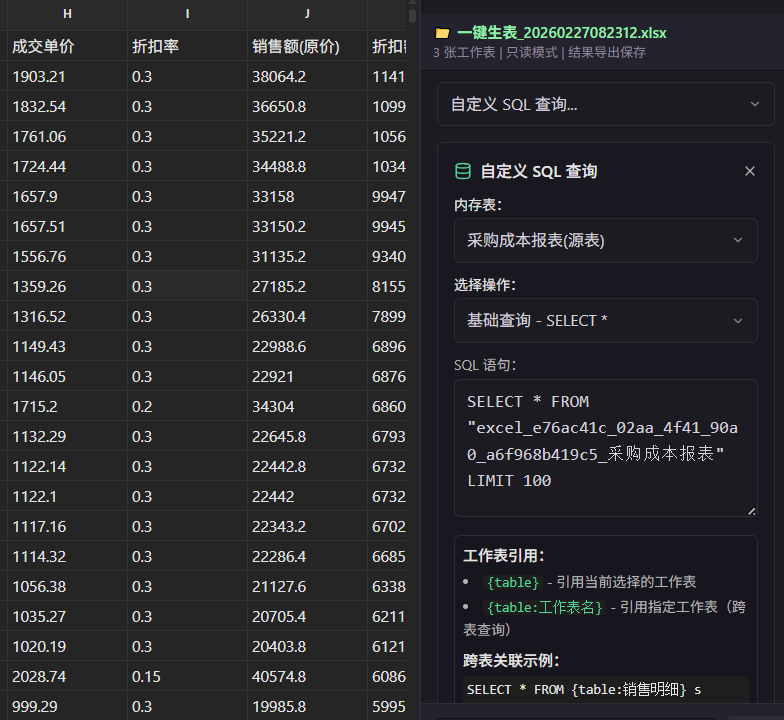The width and height of the screenshot is (784, 720).
Task: Open the 自定义 SQL 查询... top dropdown
Action: 606,104
